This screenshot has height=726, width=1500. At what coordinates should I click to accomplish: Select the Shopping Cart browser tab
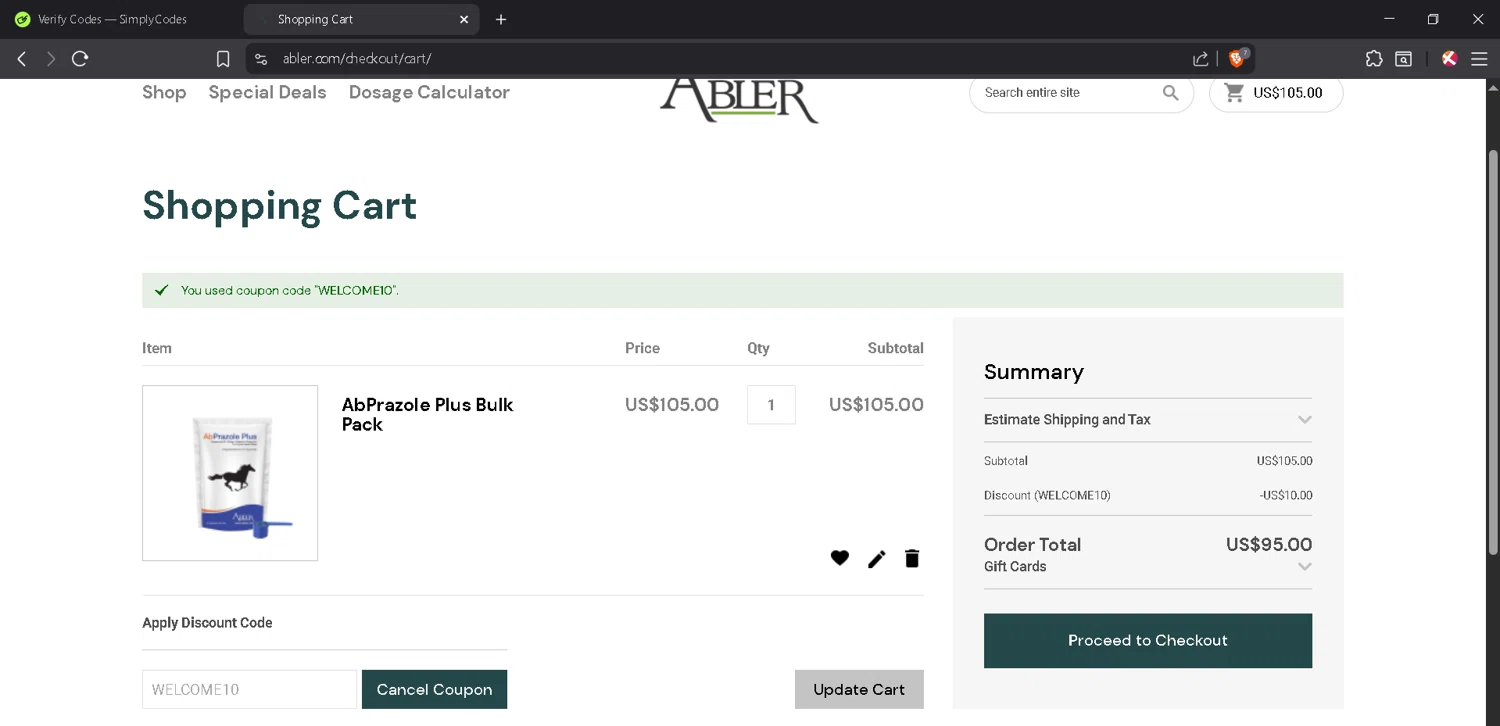[361, 19]
